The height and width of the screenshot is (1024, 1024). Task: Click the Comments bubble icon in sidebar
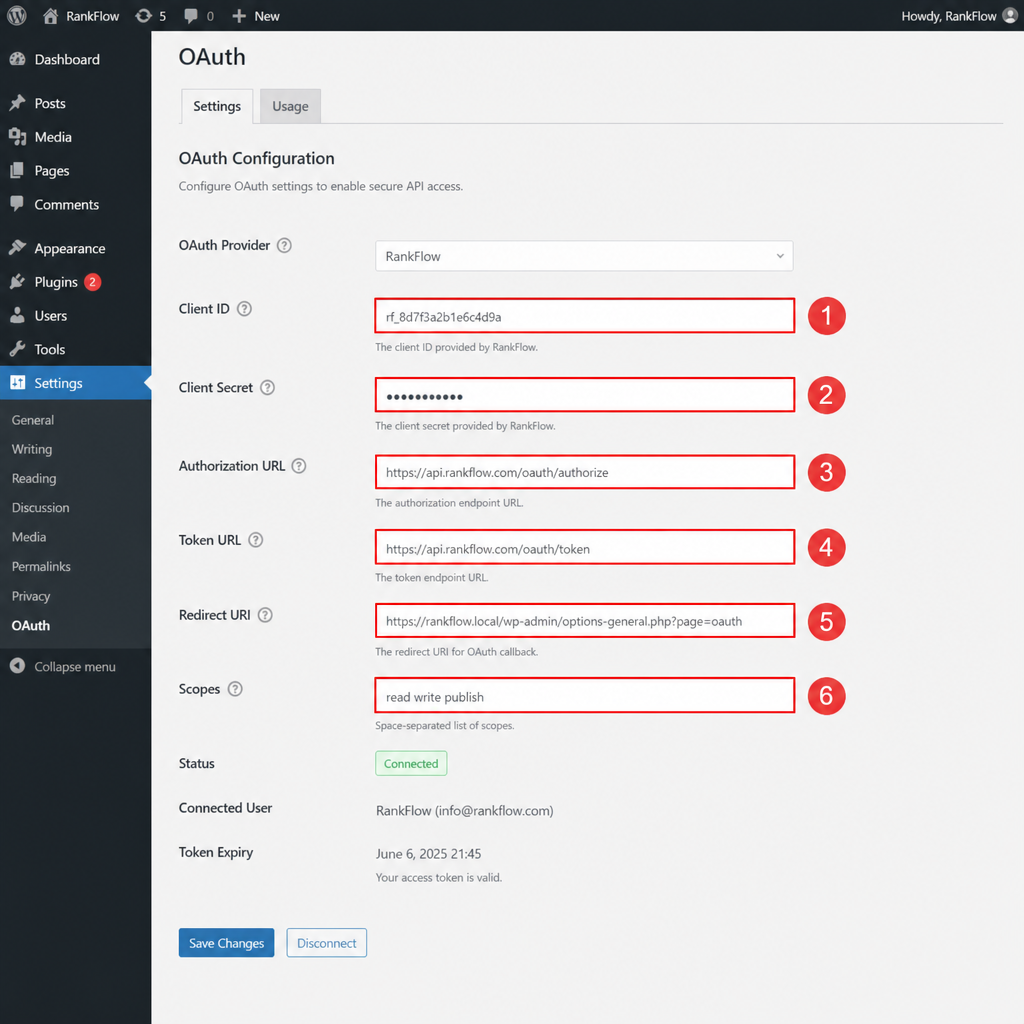[18, 204]
